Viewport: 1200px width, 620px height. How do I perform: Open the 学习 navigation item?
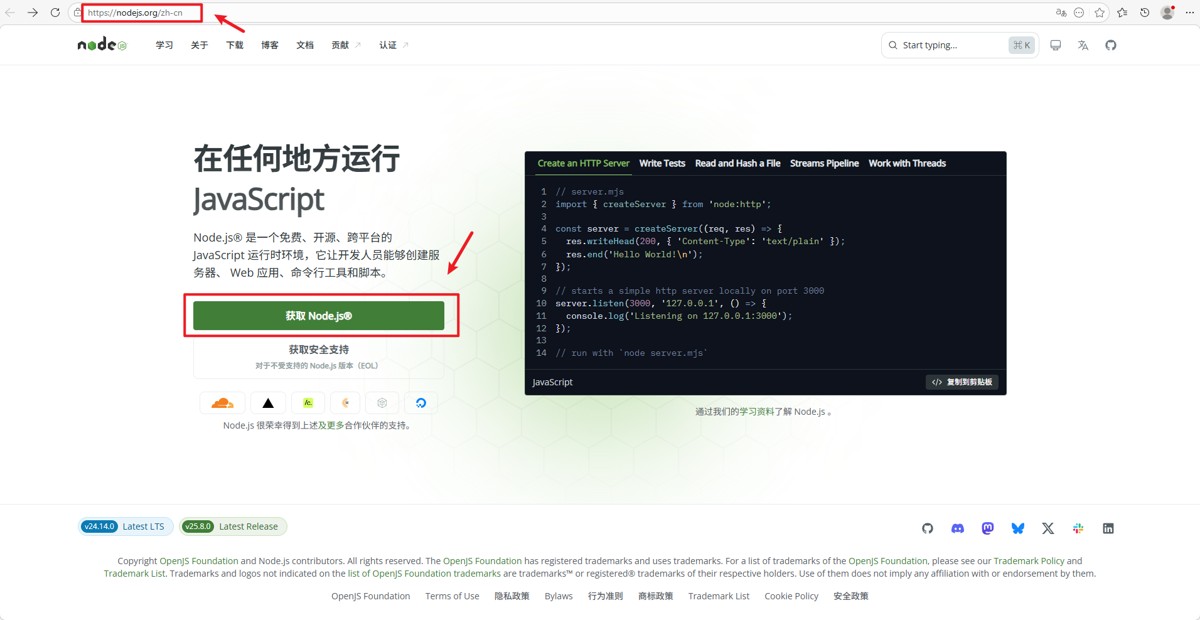[x=164, y=45]
